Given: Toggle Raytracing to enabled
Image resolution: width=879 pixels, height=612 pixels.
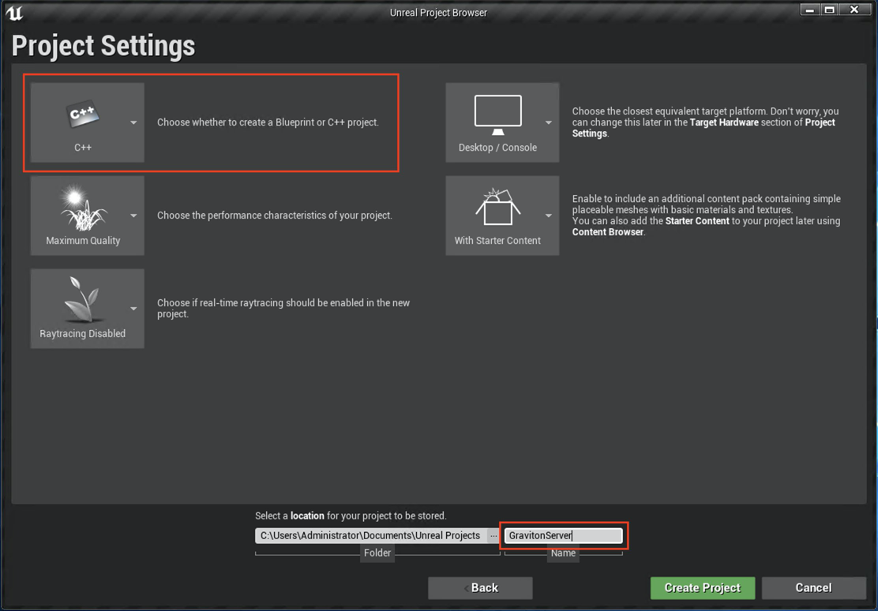Looking at the screenshot, I should tap(131, 307).
